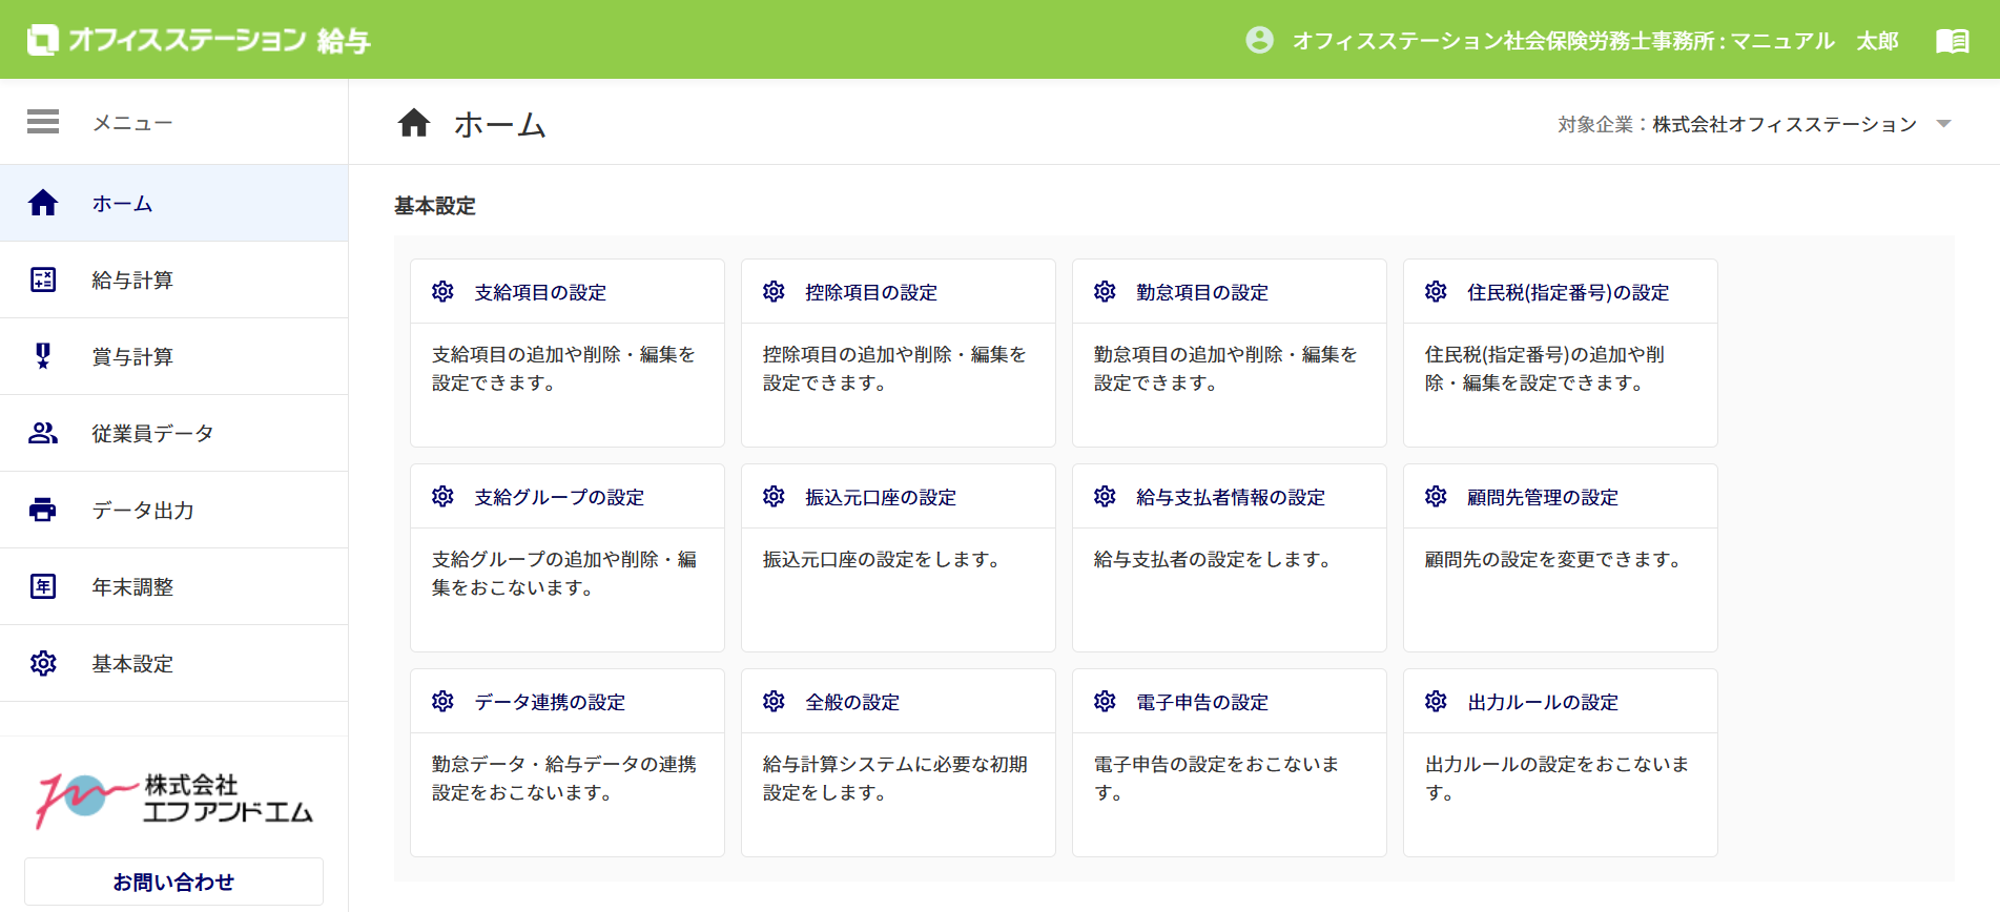The image size is (2000, 912).
Task: Open the 顧問先管理の設定 link
Action: click(x=1542, y=497)
